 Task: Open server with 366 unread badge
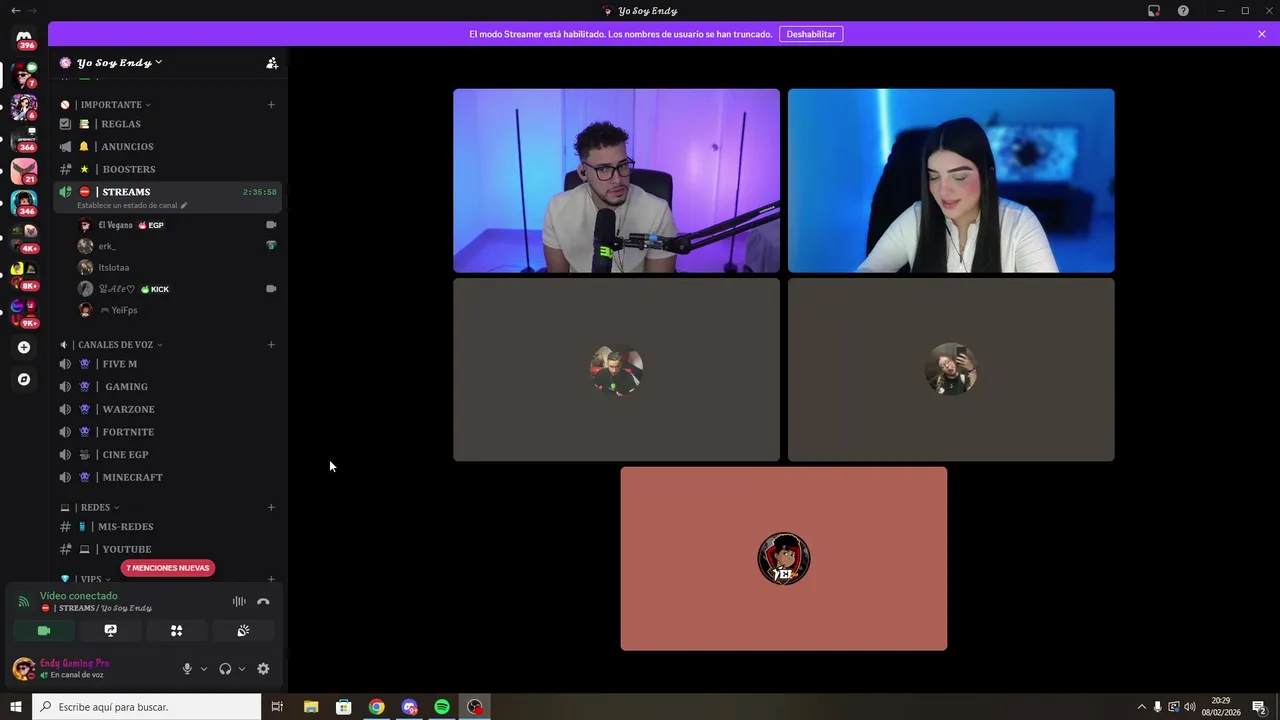pos(24,138)
